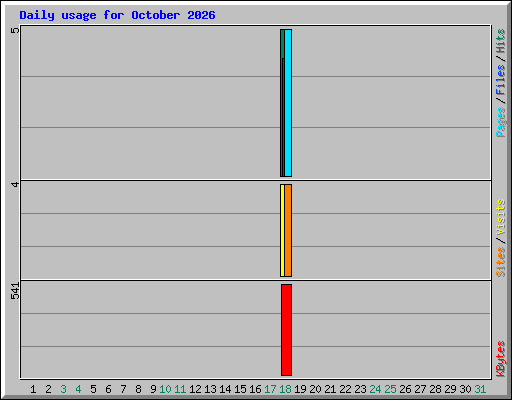512x400 pixels.
Task: Click day label '2' on the x-axis
Action: pyautogui.click(x=48, y=389)
